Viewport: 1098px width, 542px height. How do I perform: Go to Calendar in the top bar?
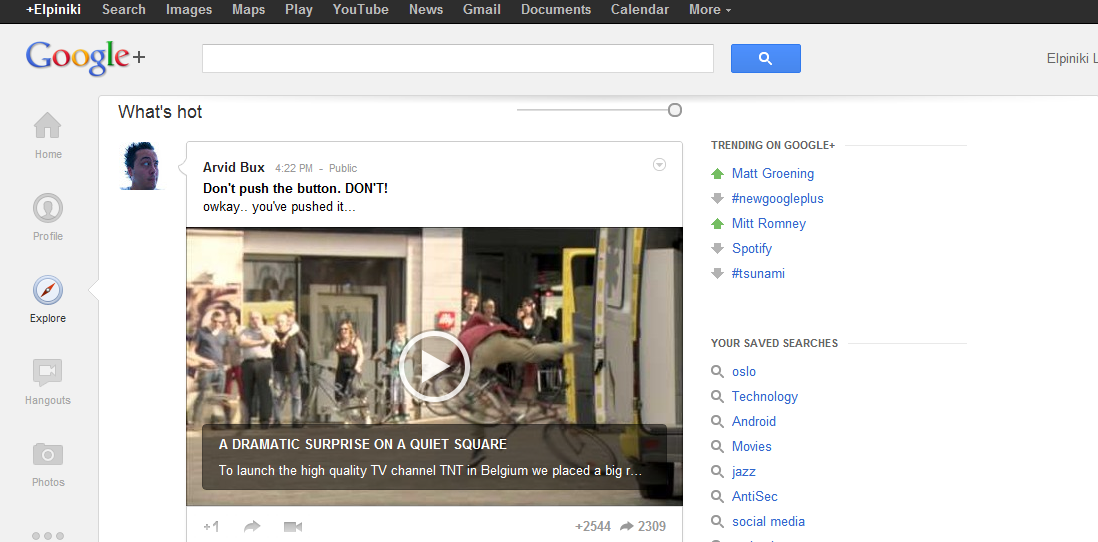pyautogui.click(x=640, y=10)
